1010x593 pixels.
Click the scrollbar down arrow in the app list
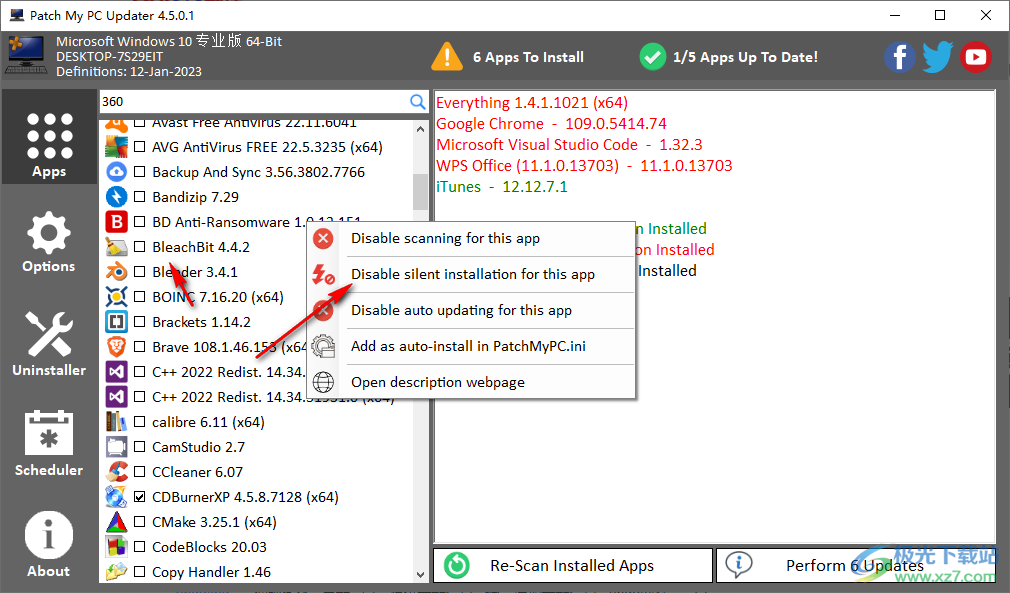pyautogui.click(x=421, y=573)
